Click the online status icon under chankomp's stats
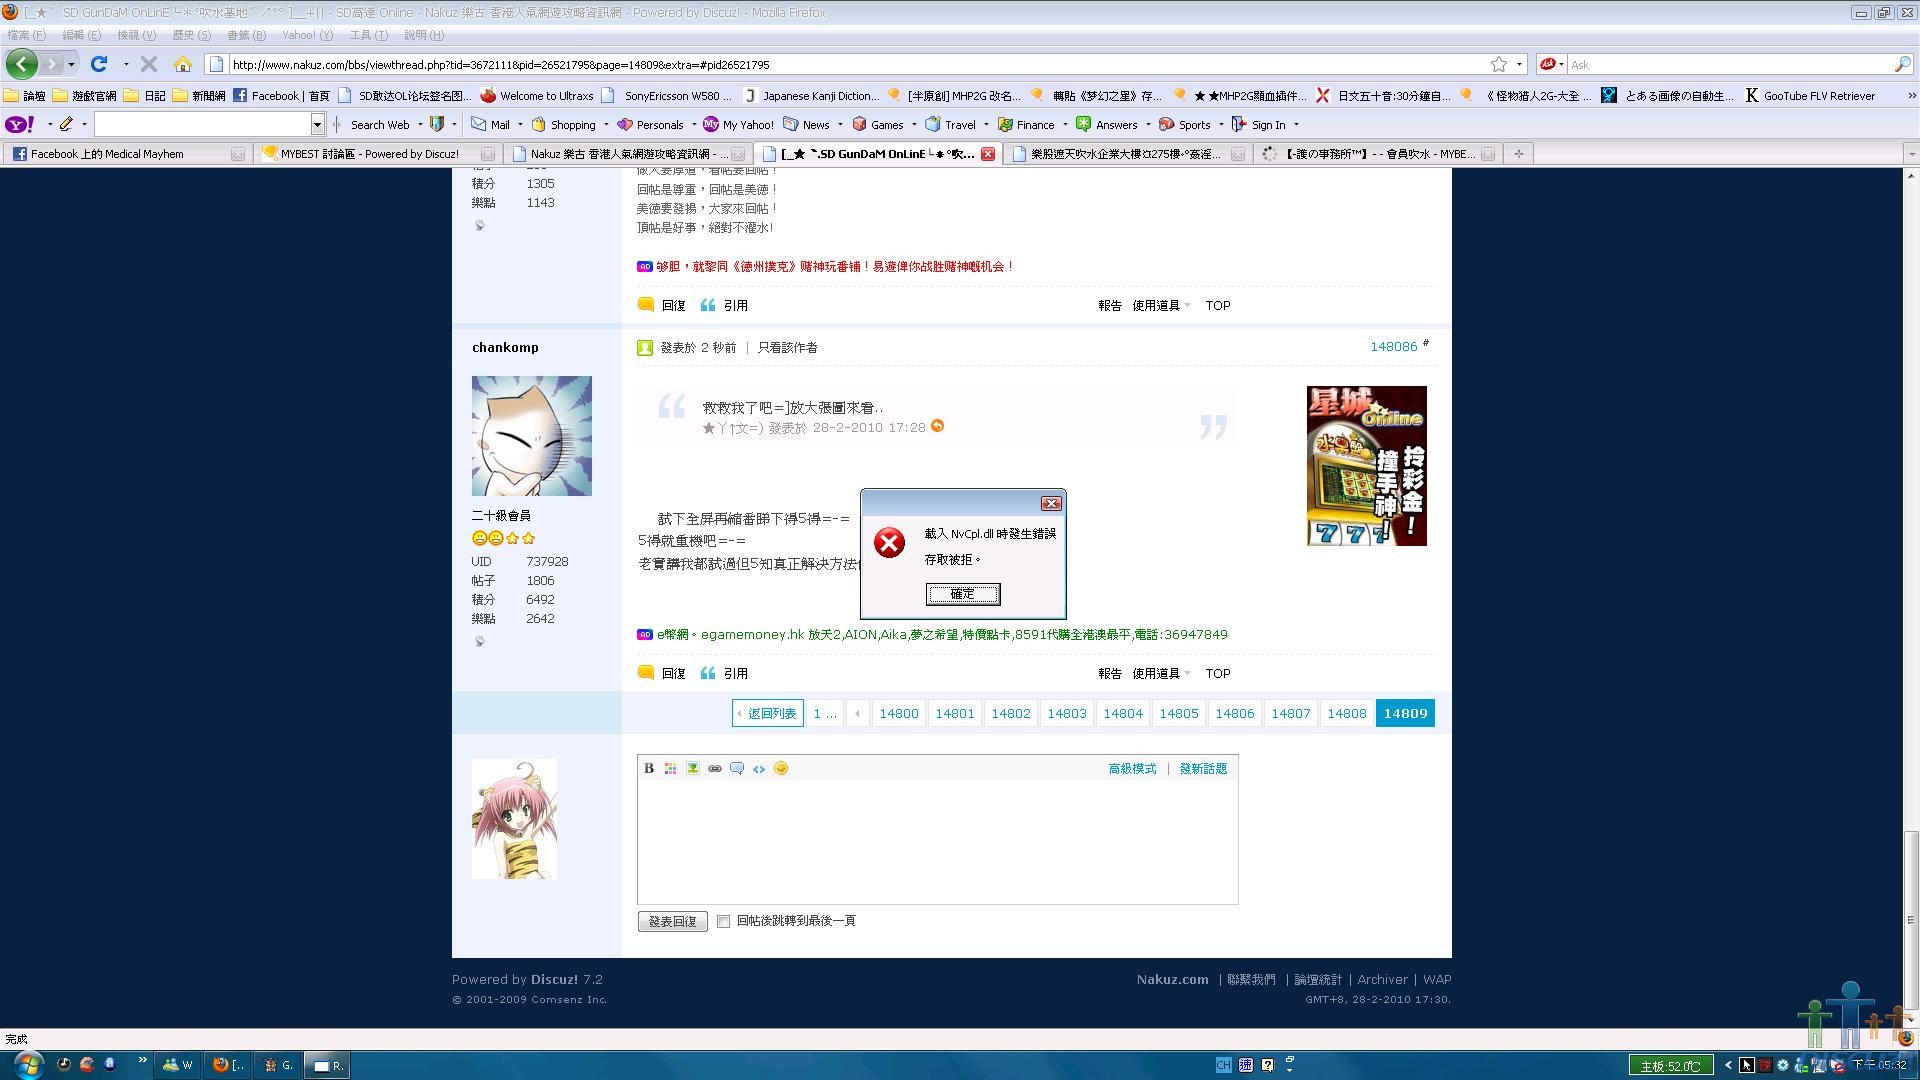Screen dimensions: 1920x1080 click(x=480, y=641)
